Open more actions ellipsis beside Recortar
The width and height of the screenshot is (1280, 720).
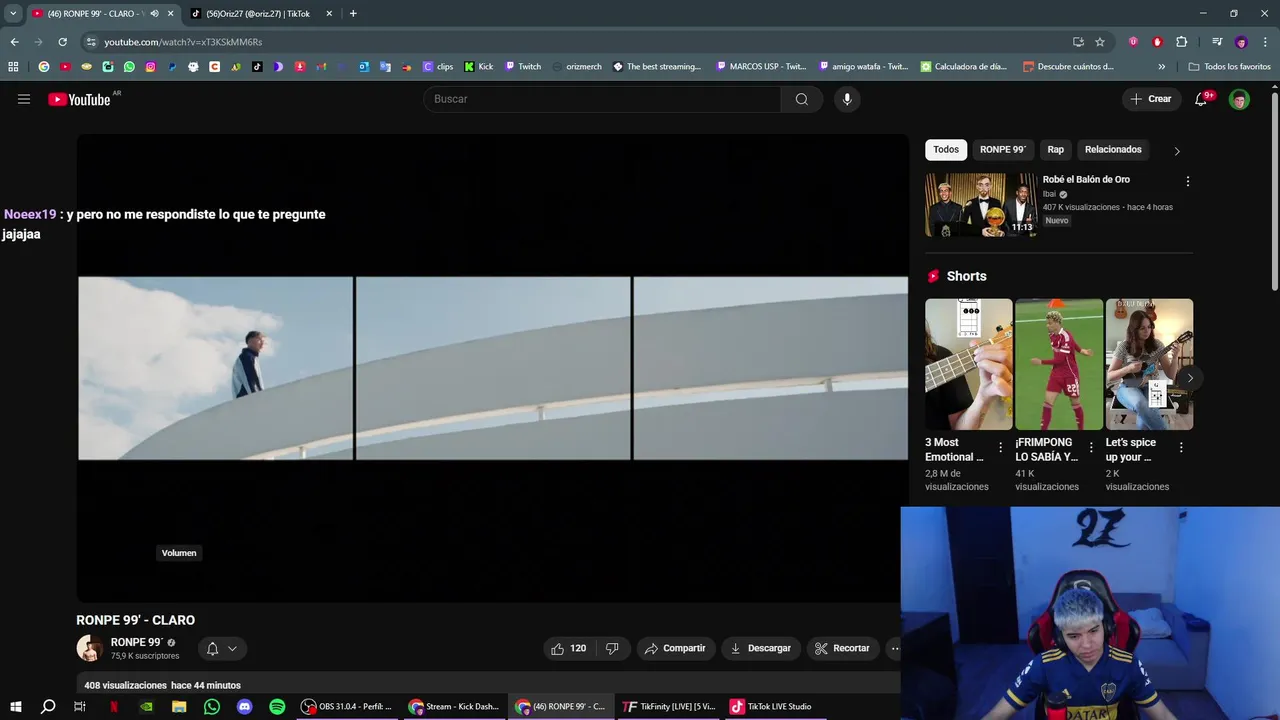point(894,648)
